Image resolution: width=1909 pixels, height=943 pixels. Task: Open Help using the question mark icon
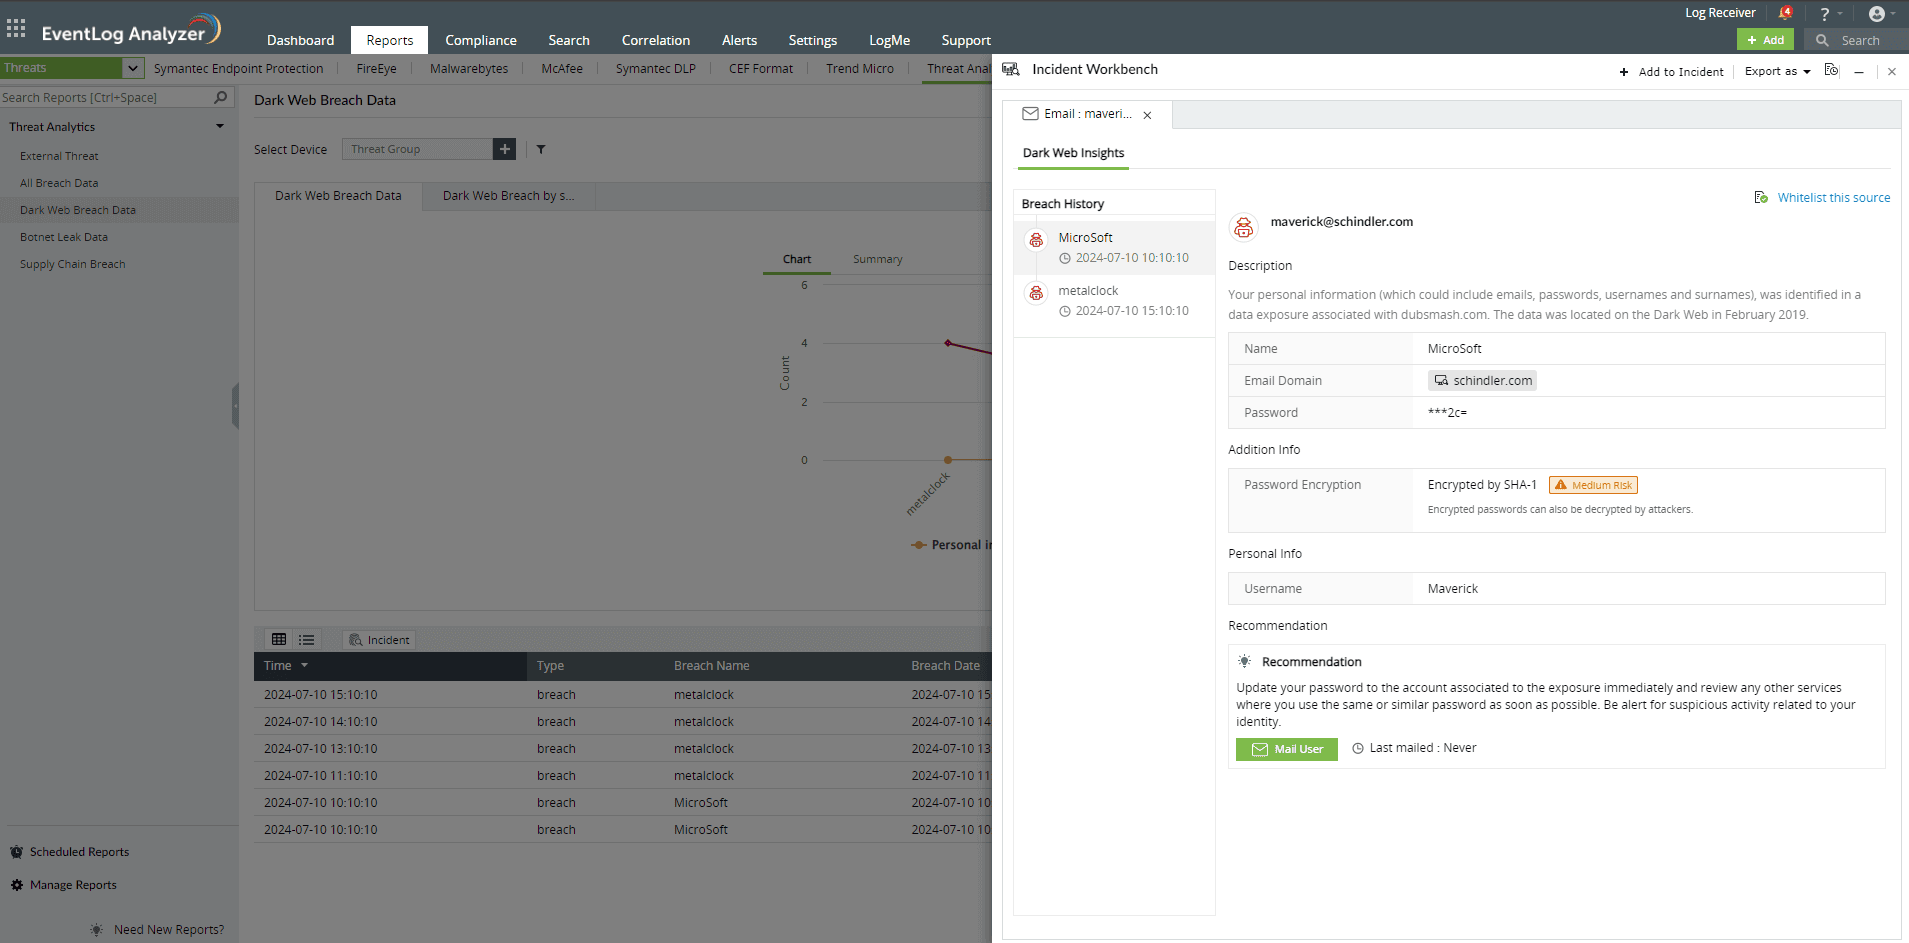[1823, 14]
